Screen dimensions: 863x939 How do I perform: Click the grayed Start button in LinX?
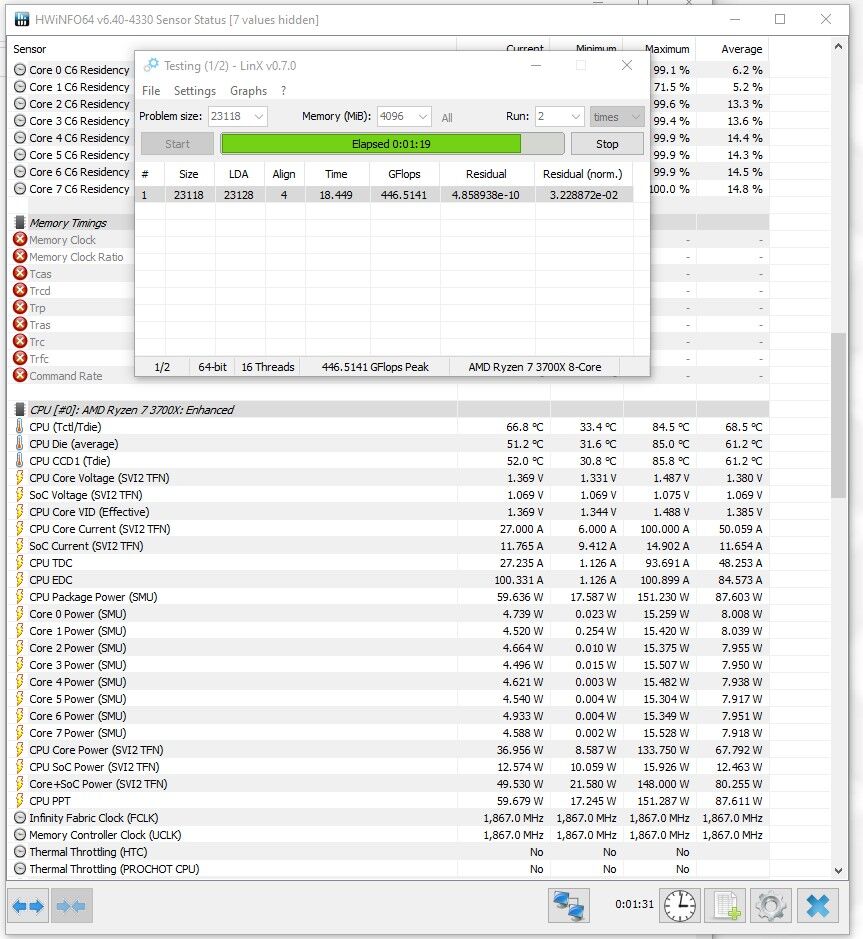[177, 144]
